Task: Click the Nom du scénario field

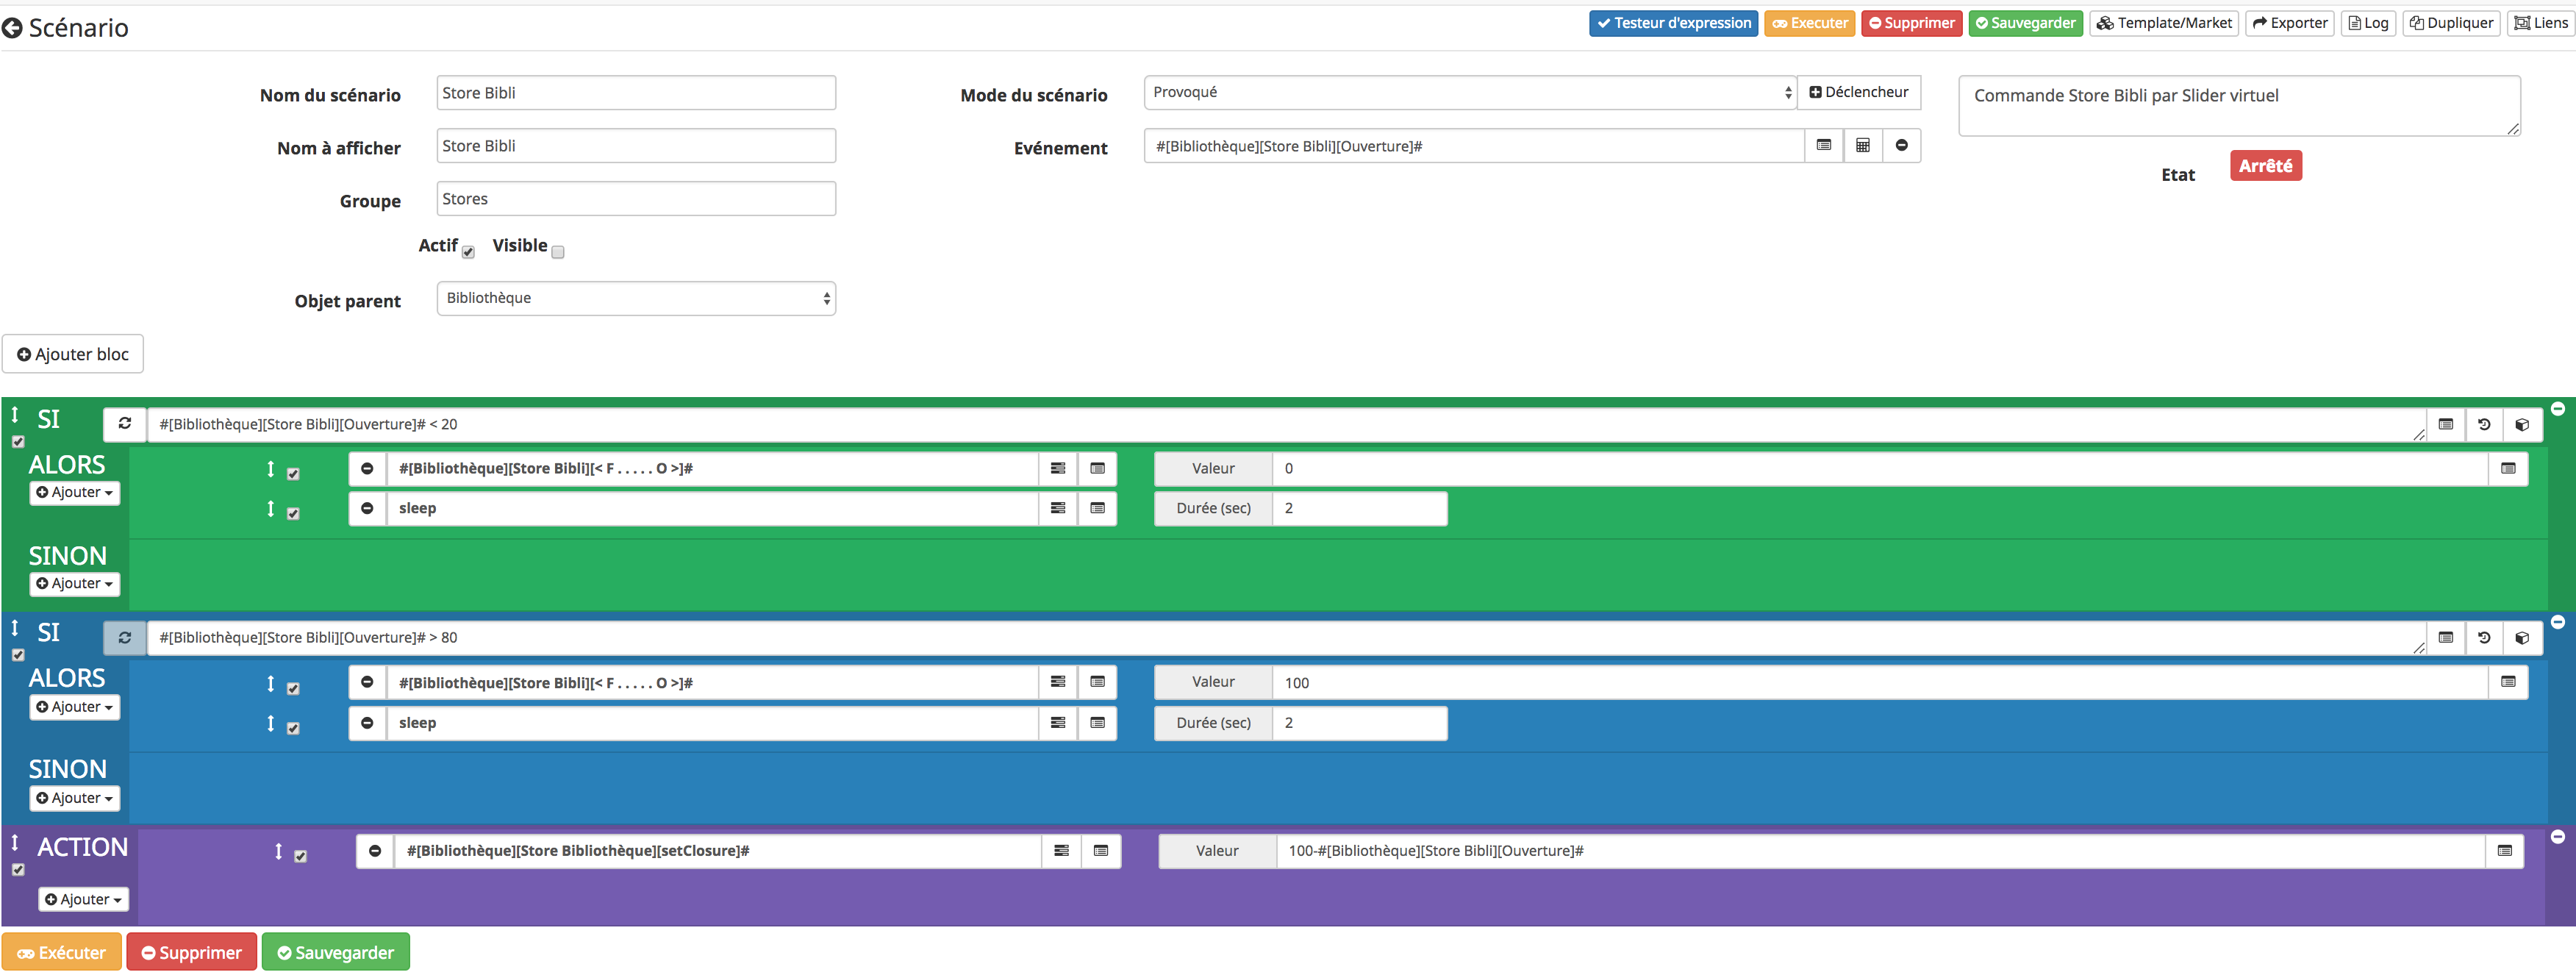Action: pos(636,93)
